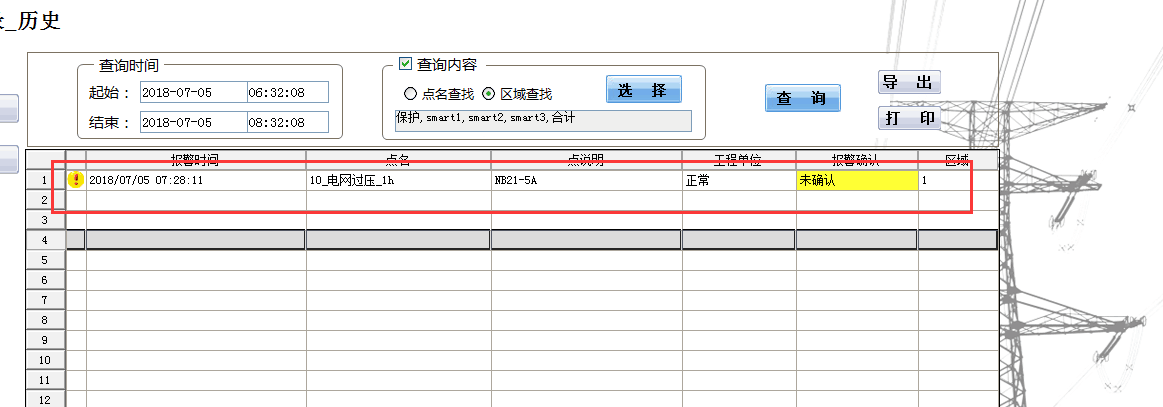Screen dimensions: 1163x407
Task: Click the 选择 button
Action: point(643,90)
